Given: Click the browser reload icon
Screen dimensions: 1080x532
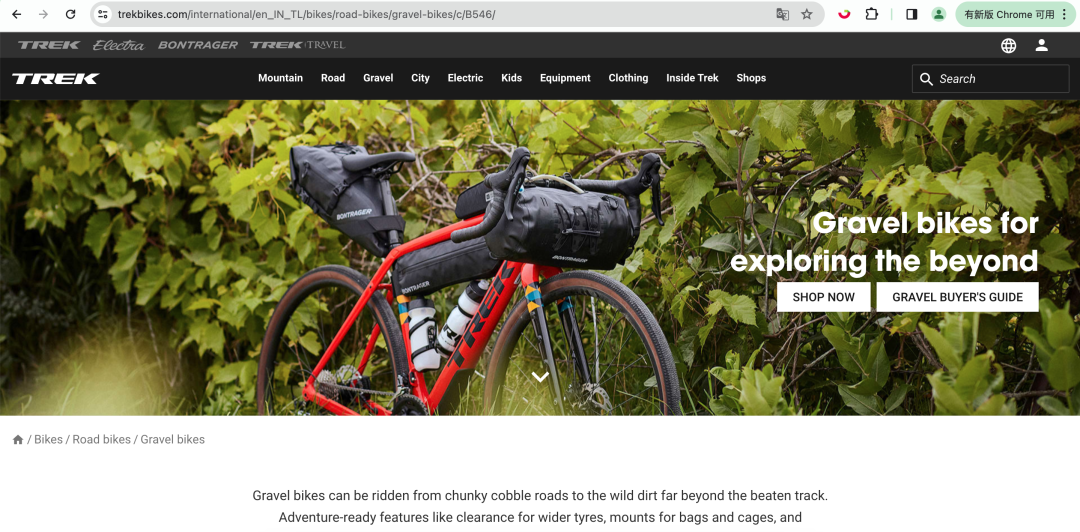Looking at the screenshot, I should (70, 14).
